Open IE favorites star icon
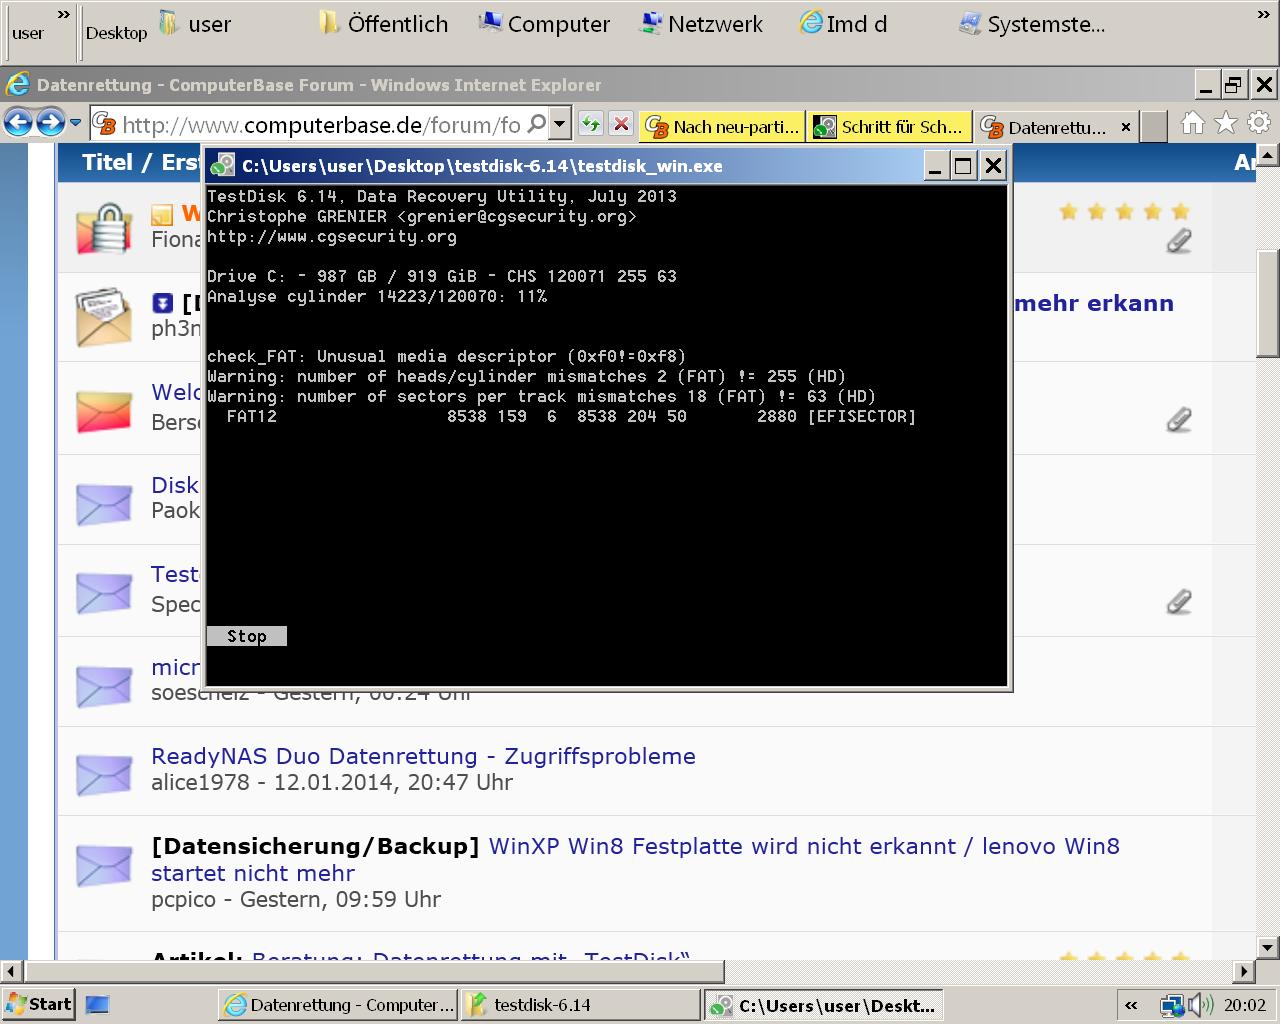Viewport: 1280px width, 1024px height. pyautogui.click(x=1226, y=123)
